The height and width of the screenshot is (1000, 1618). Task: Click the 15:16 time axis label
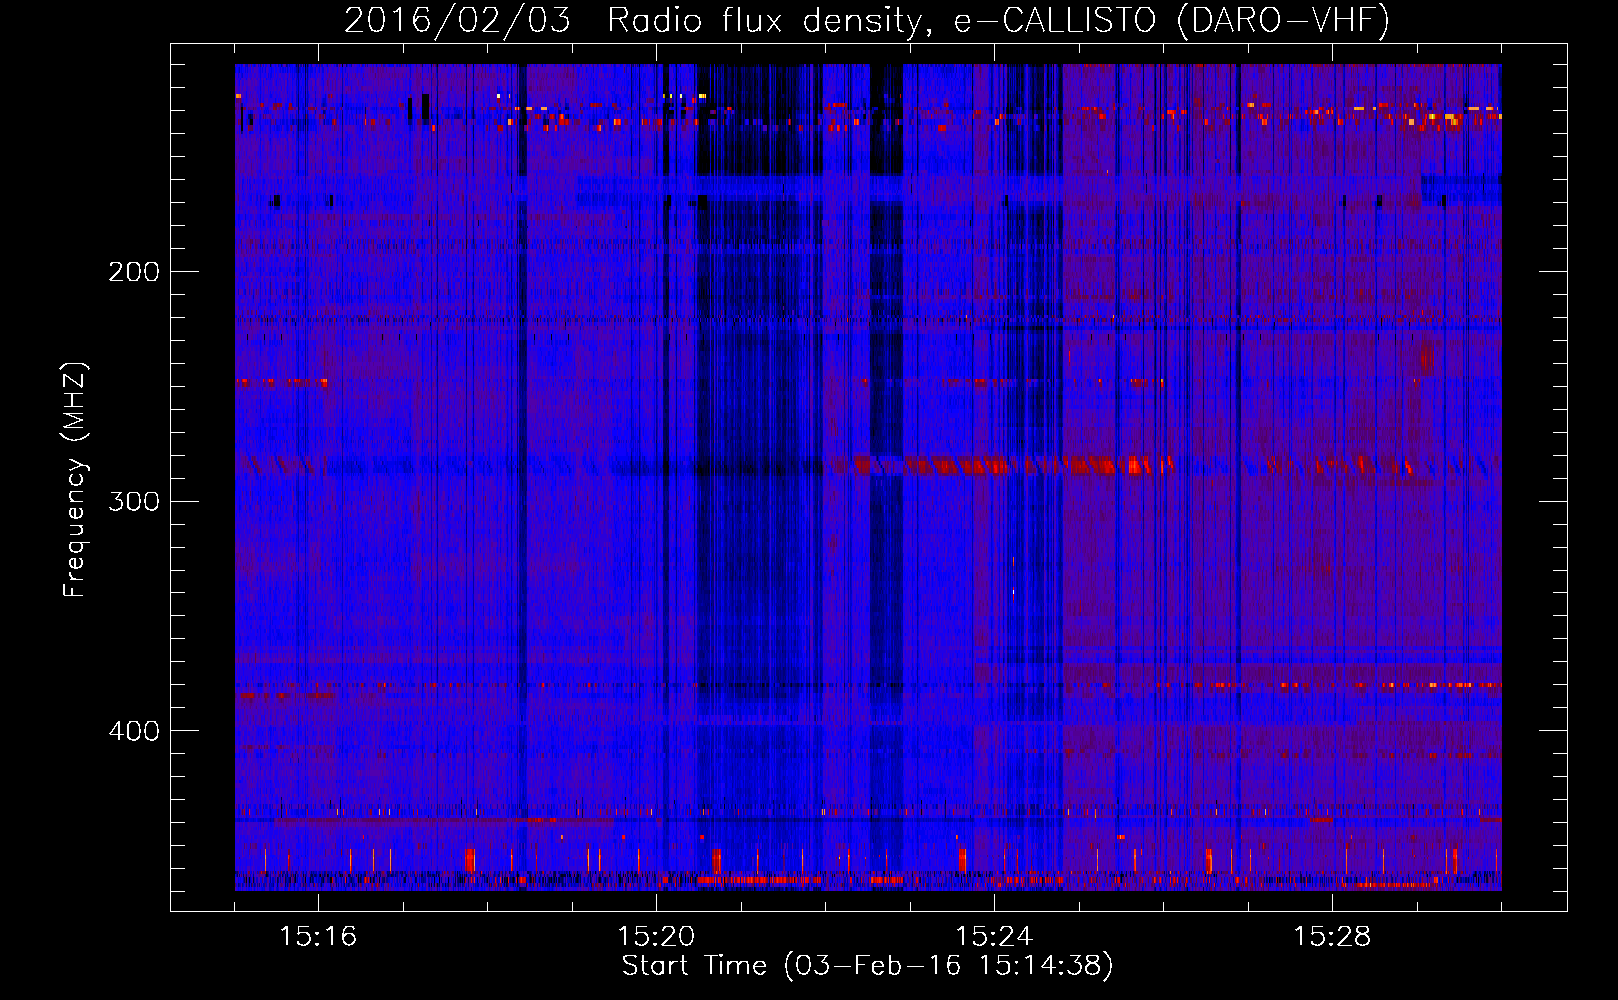318,937
